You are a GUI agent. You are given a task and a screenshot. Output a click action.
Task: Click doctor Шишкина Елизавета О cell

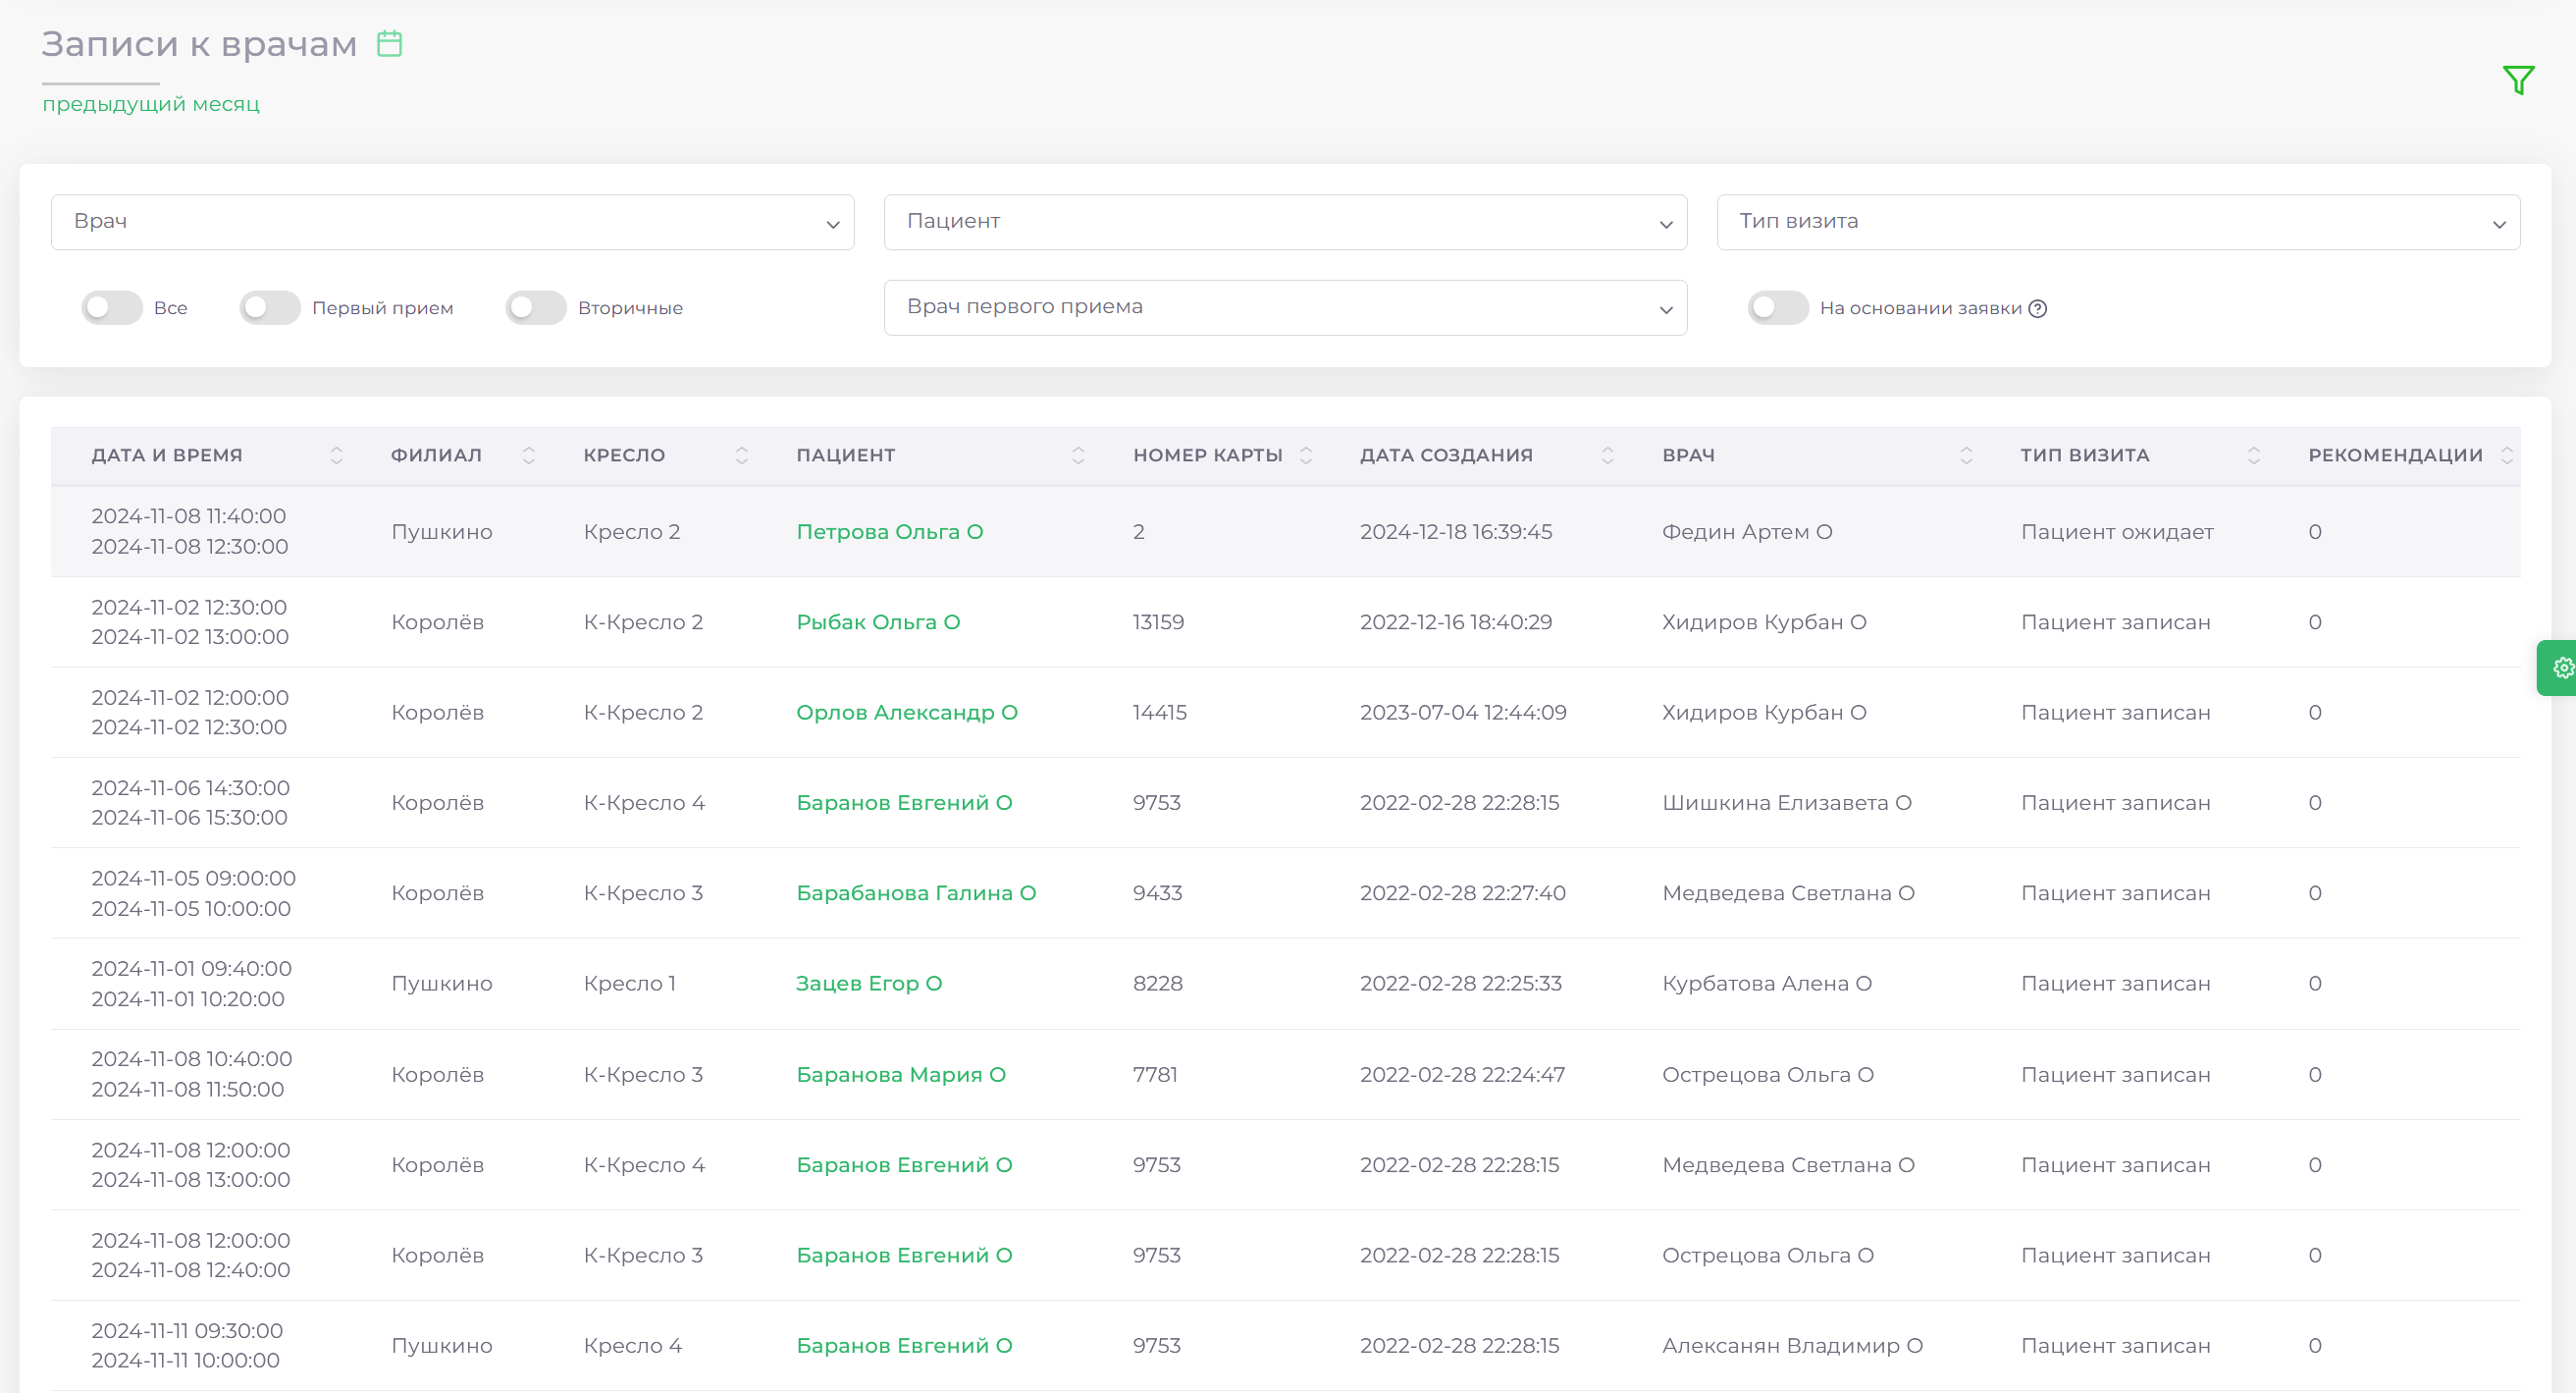click(1786, 803)
